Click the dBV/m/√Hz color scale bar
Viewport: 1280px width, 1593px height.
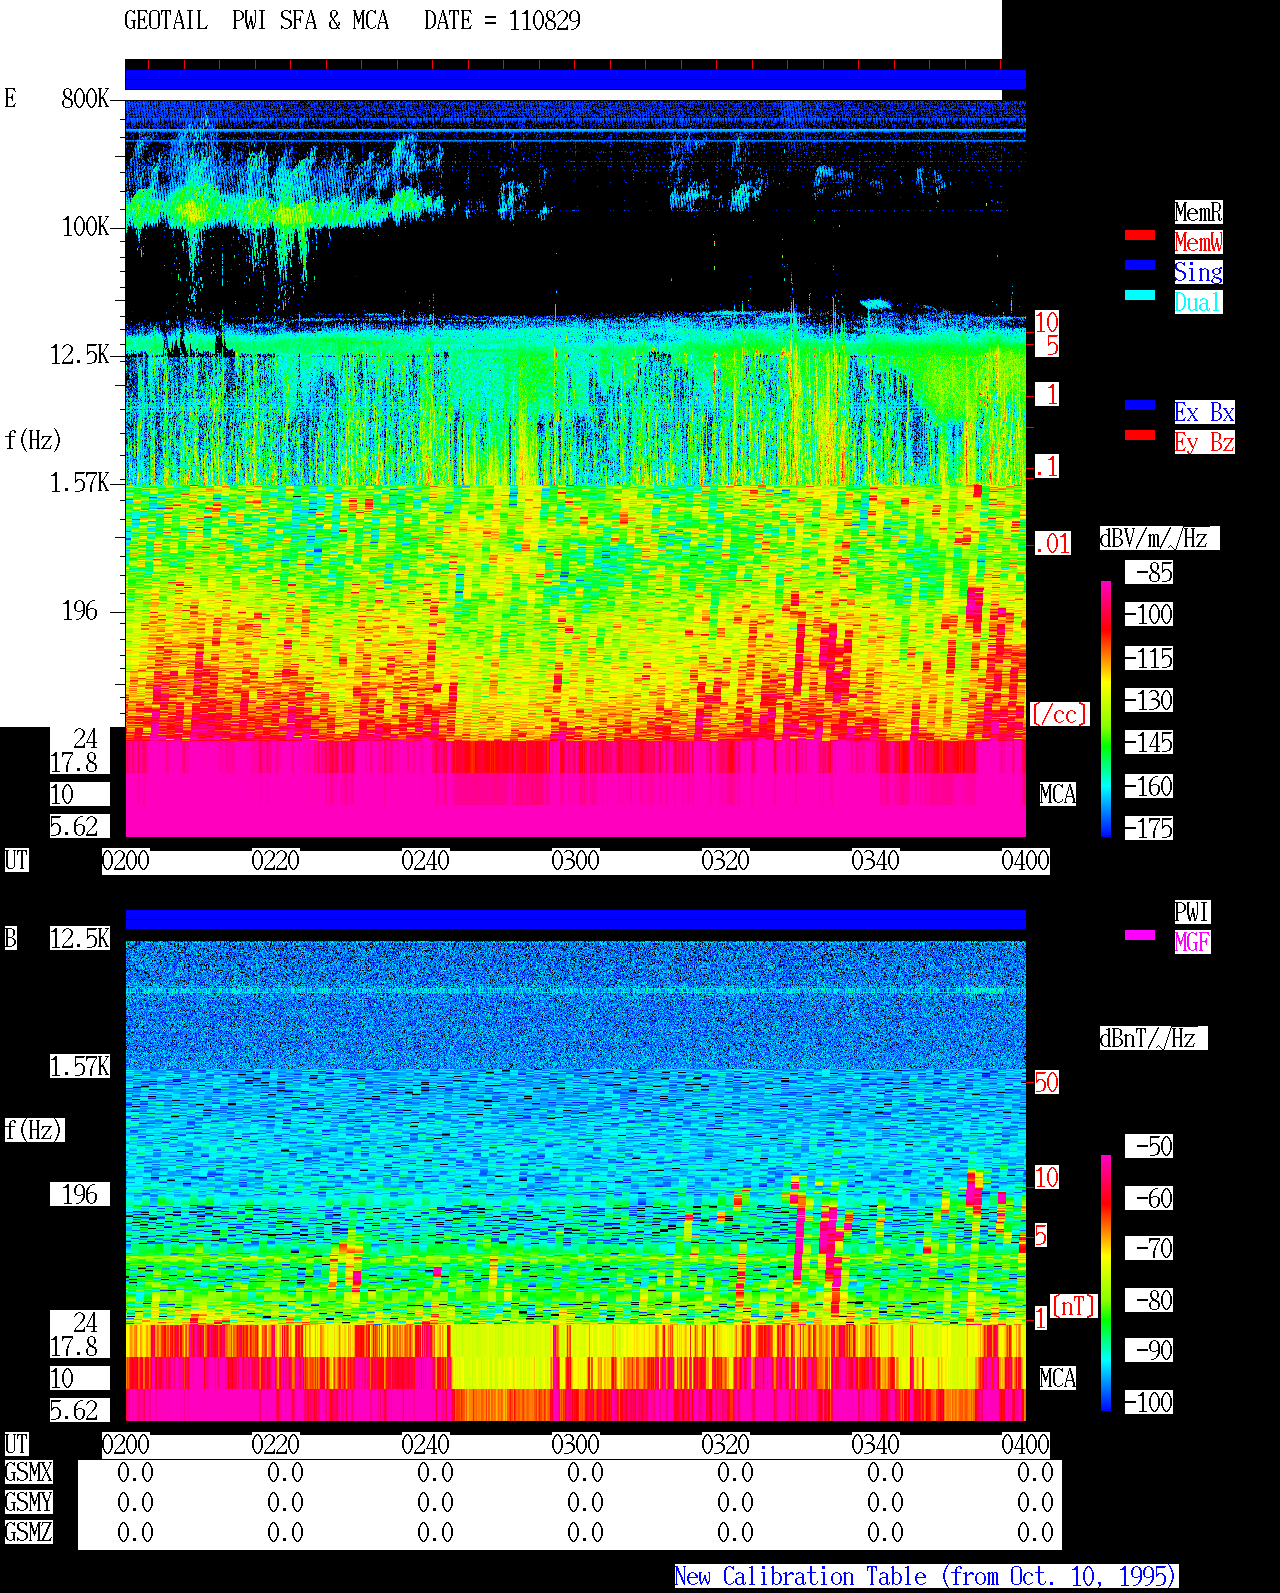click(x=1106, y=708)
